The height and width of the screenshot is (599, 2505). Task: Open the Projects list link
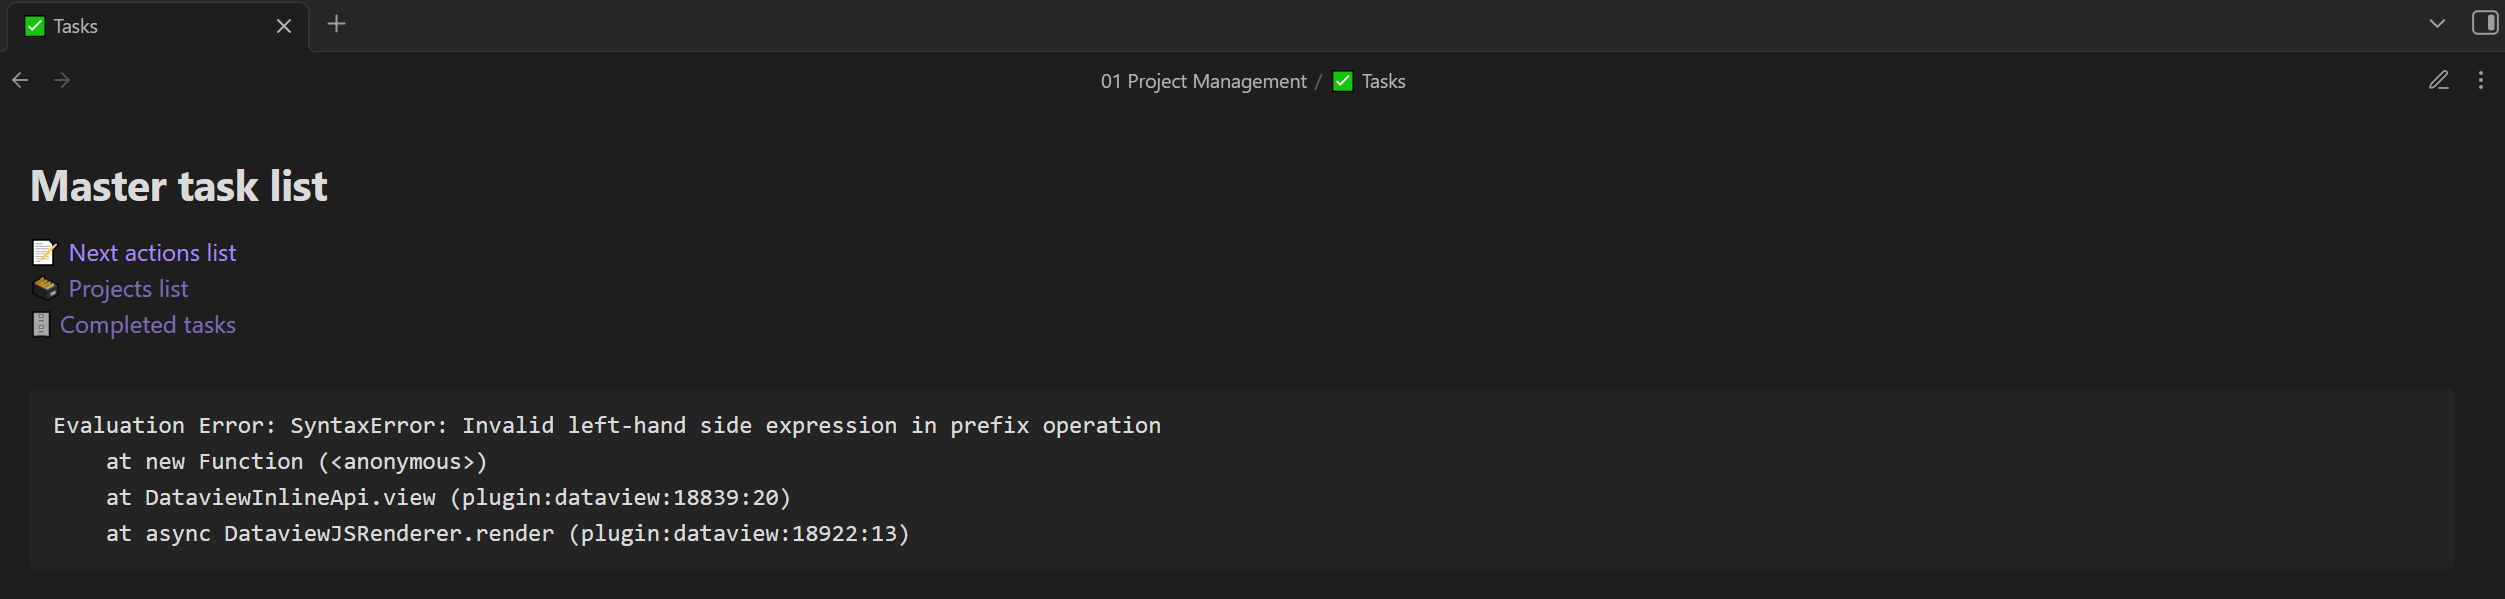(x=128, y=289)
